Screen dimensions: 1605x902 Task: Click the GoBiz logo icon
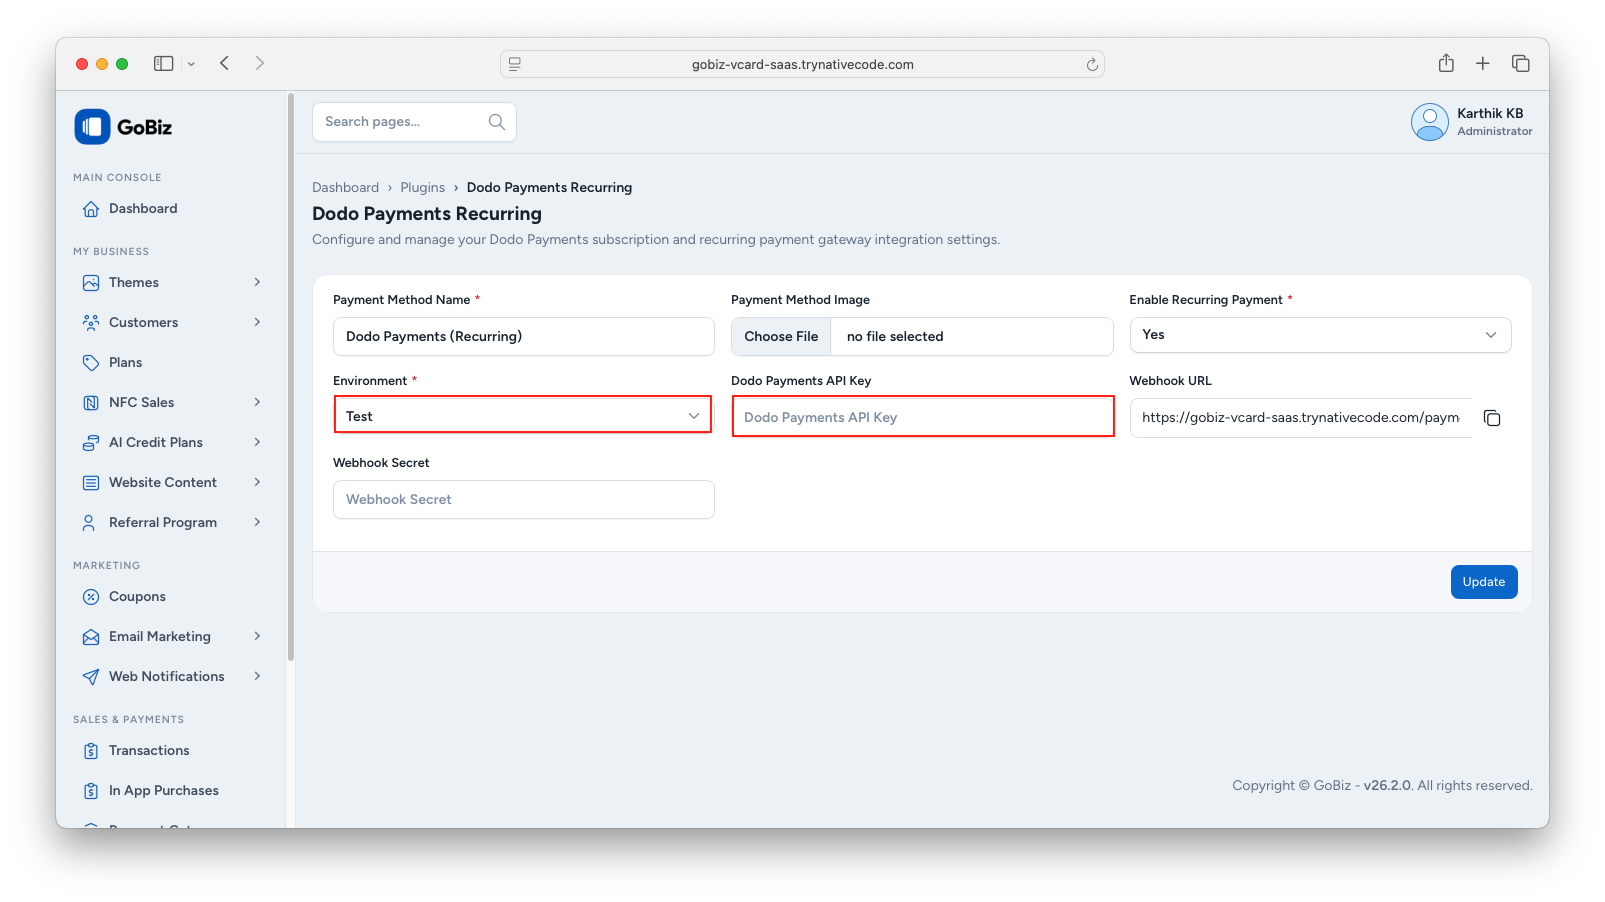click(92, 127)
